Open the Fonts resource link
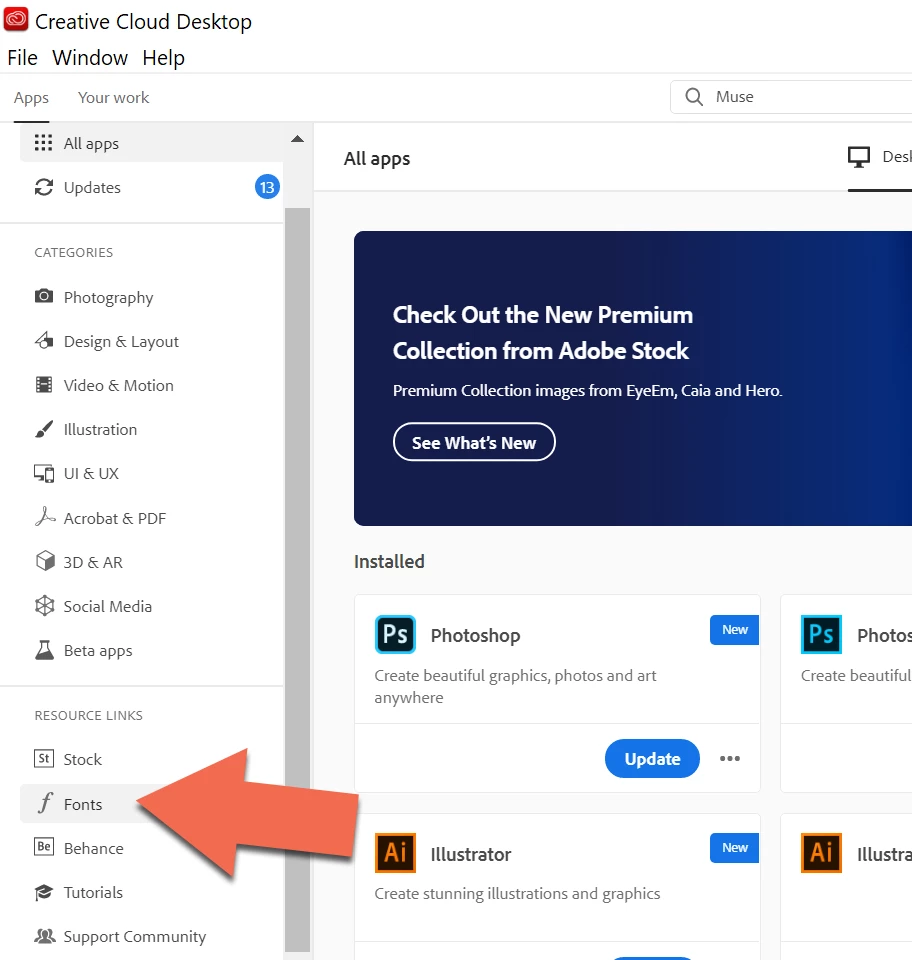912x960 pixels. (x=83, y=804)
